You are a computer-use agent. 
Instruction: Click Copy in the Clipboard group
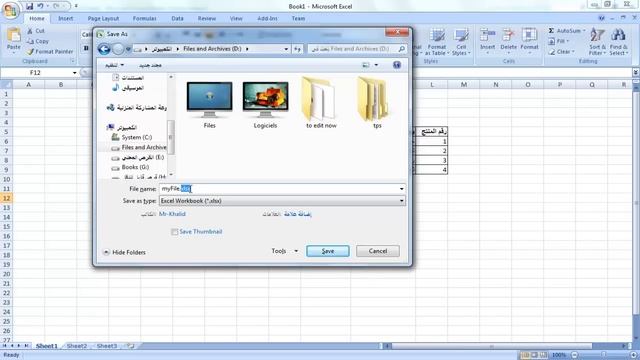(x=38, y=41)
